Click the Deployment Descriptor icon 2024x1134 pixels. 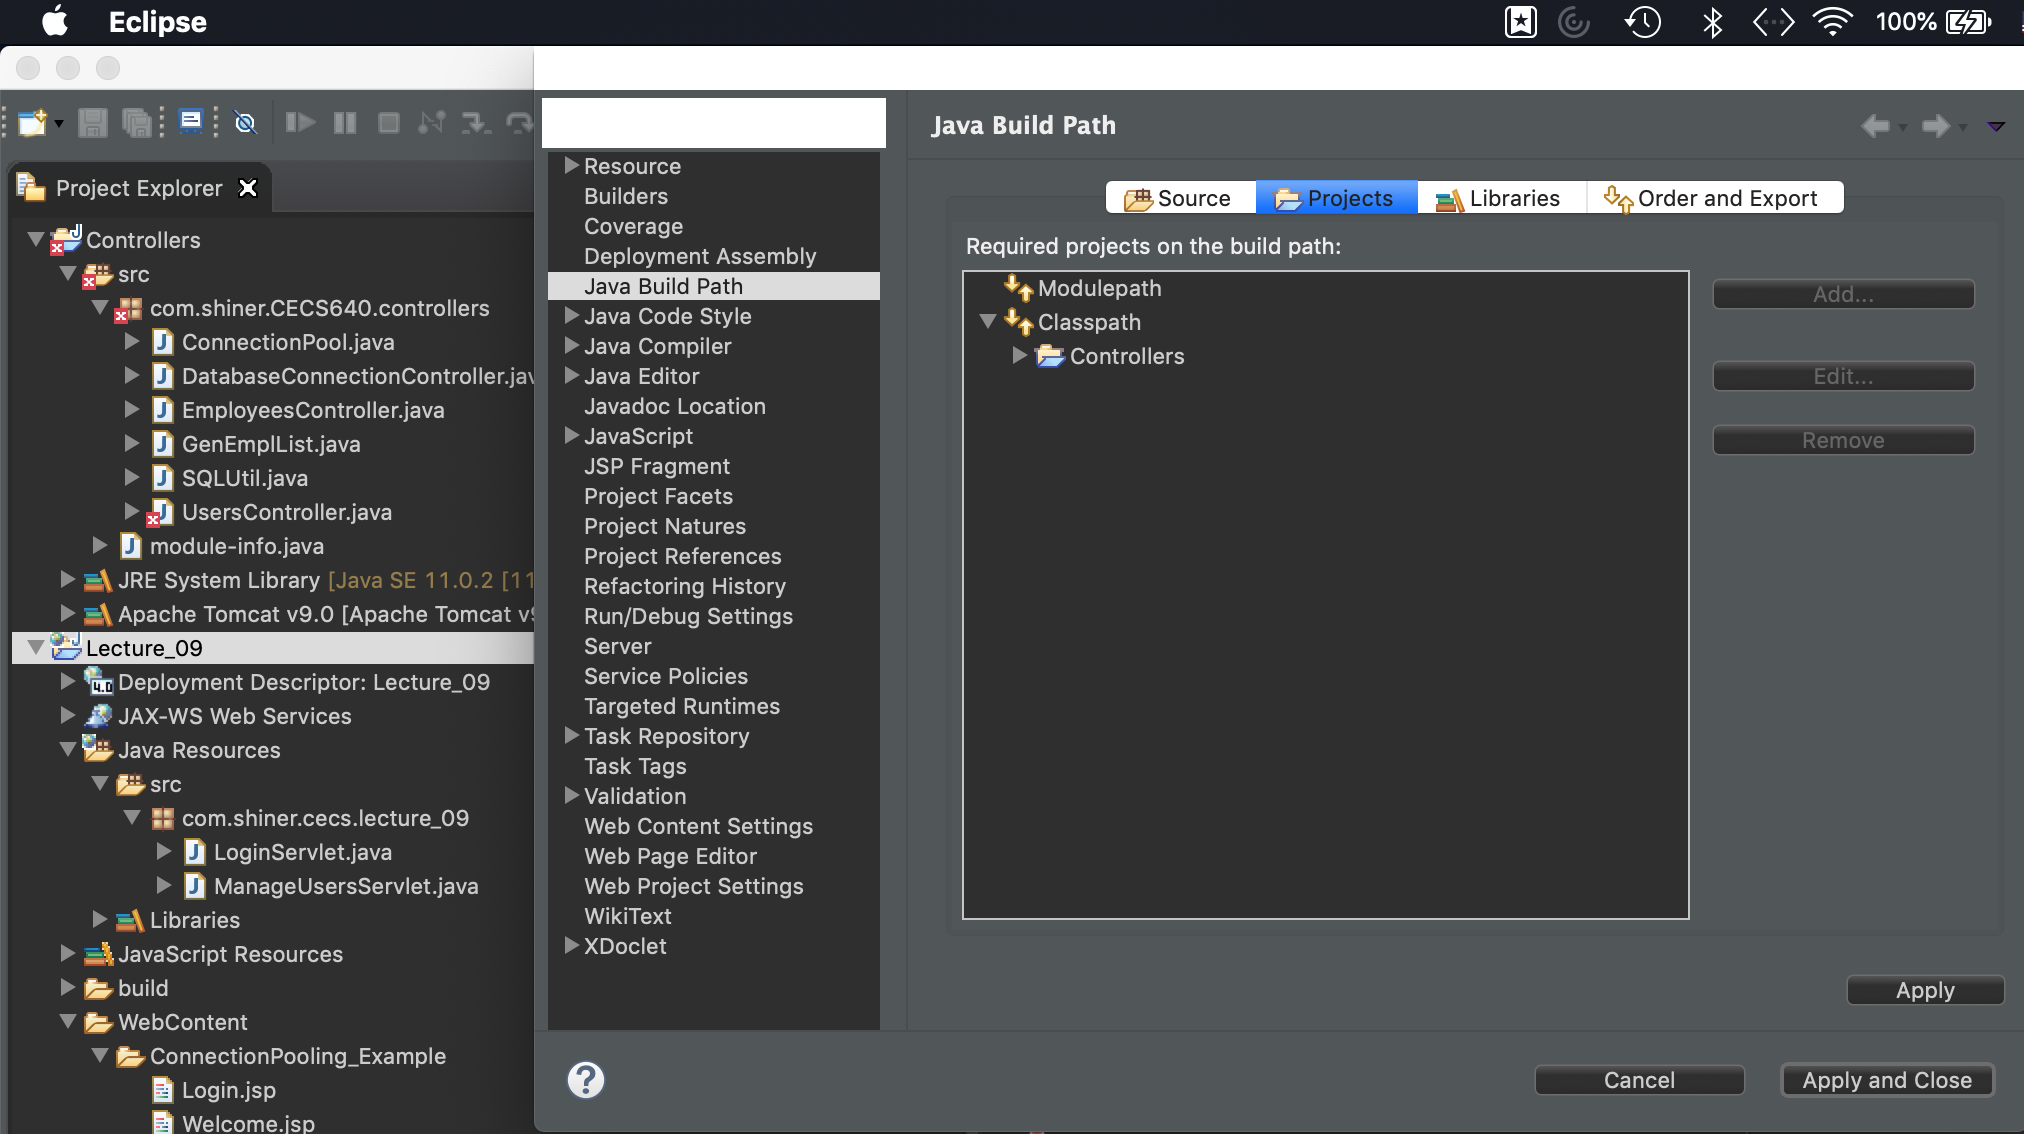[98, 682]
